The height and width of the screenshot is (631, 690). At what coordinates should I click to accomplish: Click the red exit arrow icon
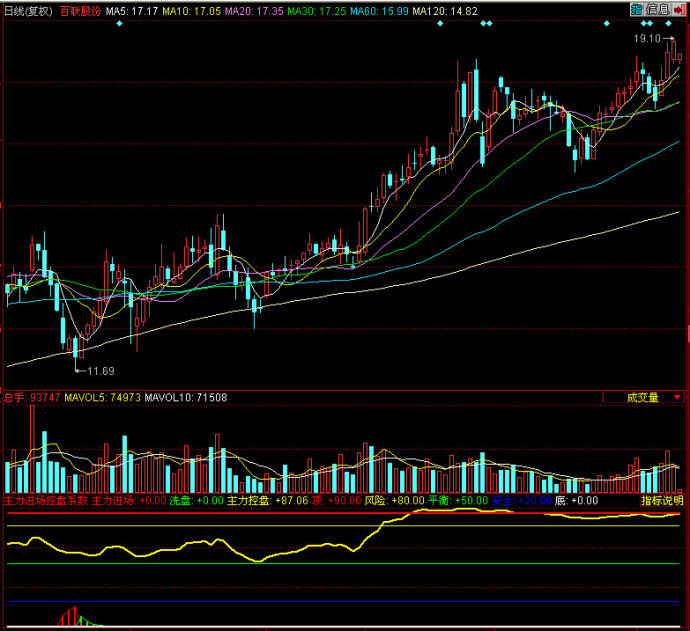click(680, 9)
